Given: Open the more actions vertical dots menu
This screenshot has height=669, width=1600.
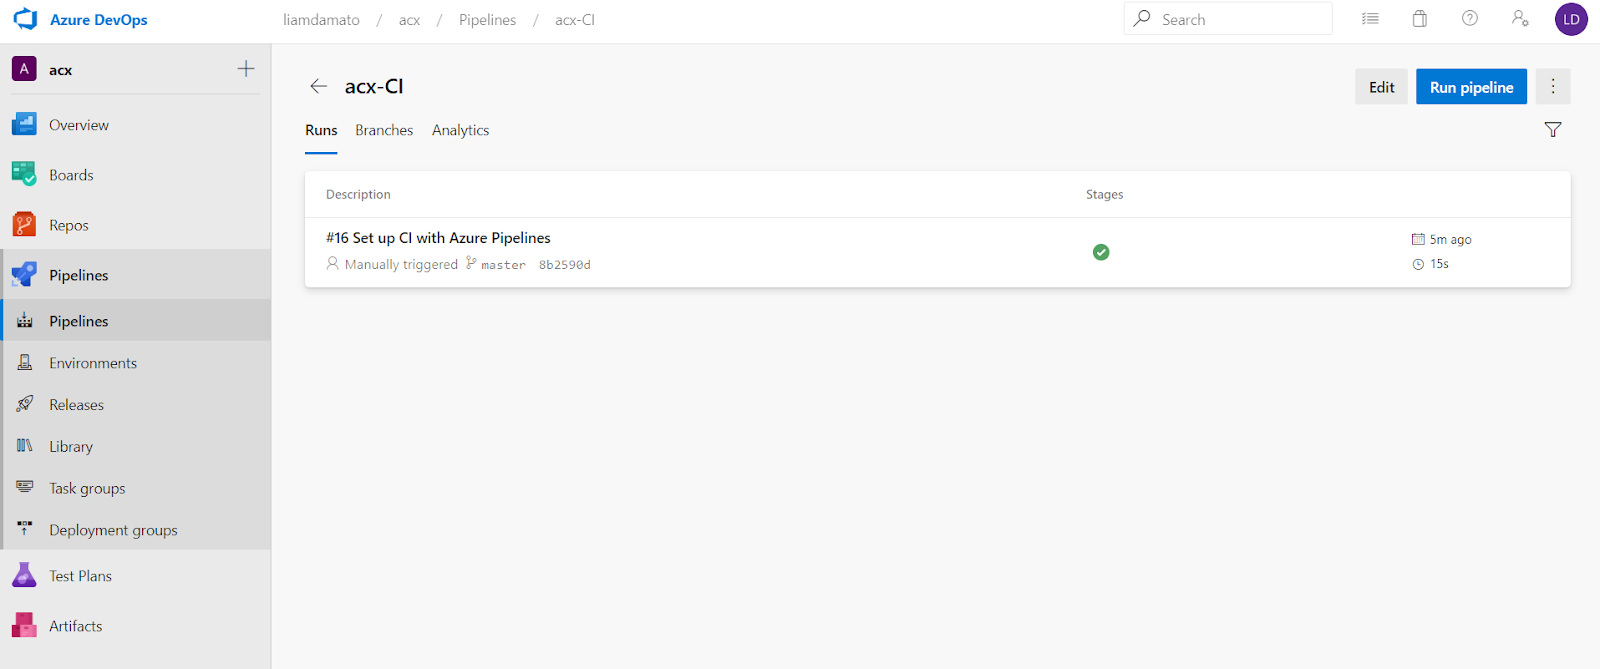Looking at the screenshot, I should (x=1553, y=87).
